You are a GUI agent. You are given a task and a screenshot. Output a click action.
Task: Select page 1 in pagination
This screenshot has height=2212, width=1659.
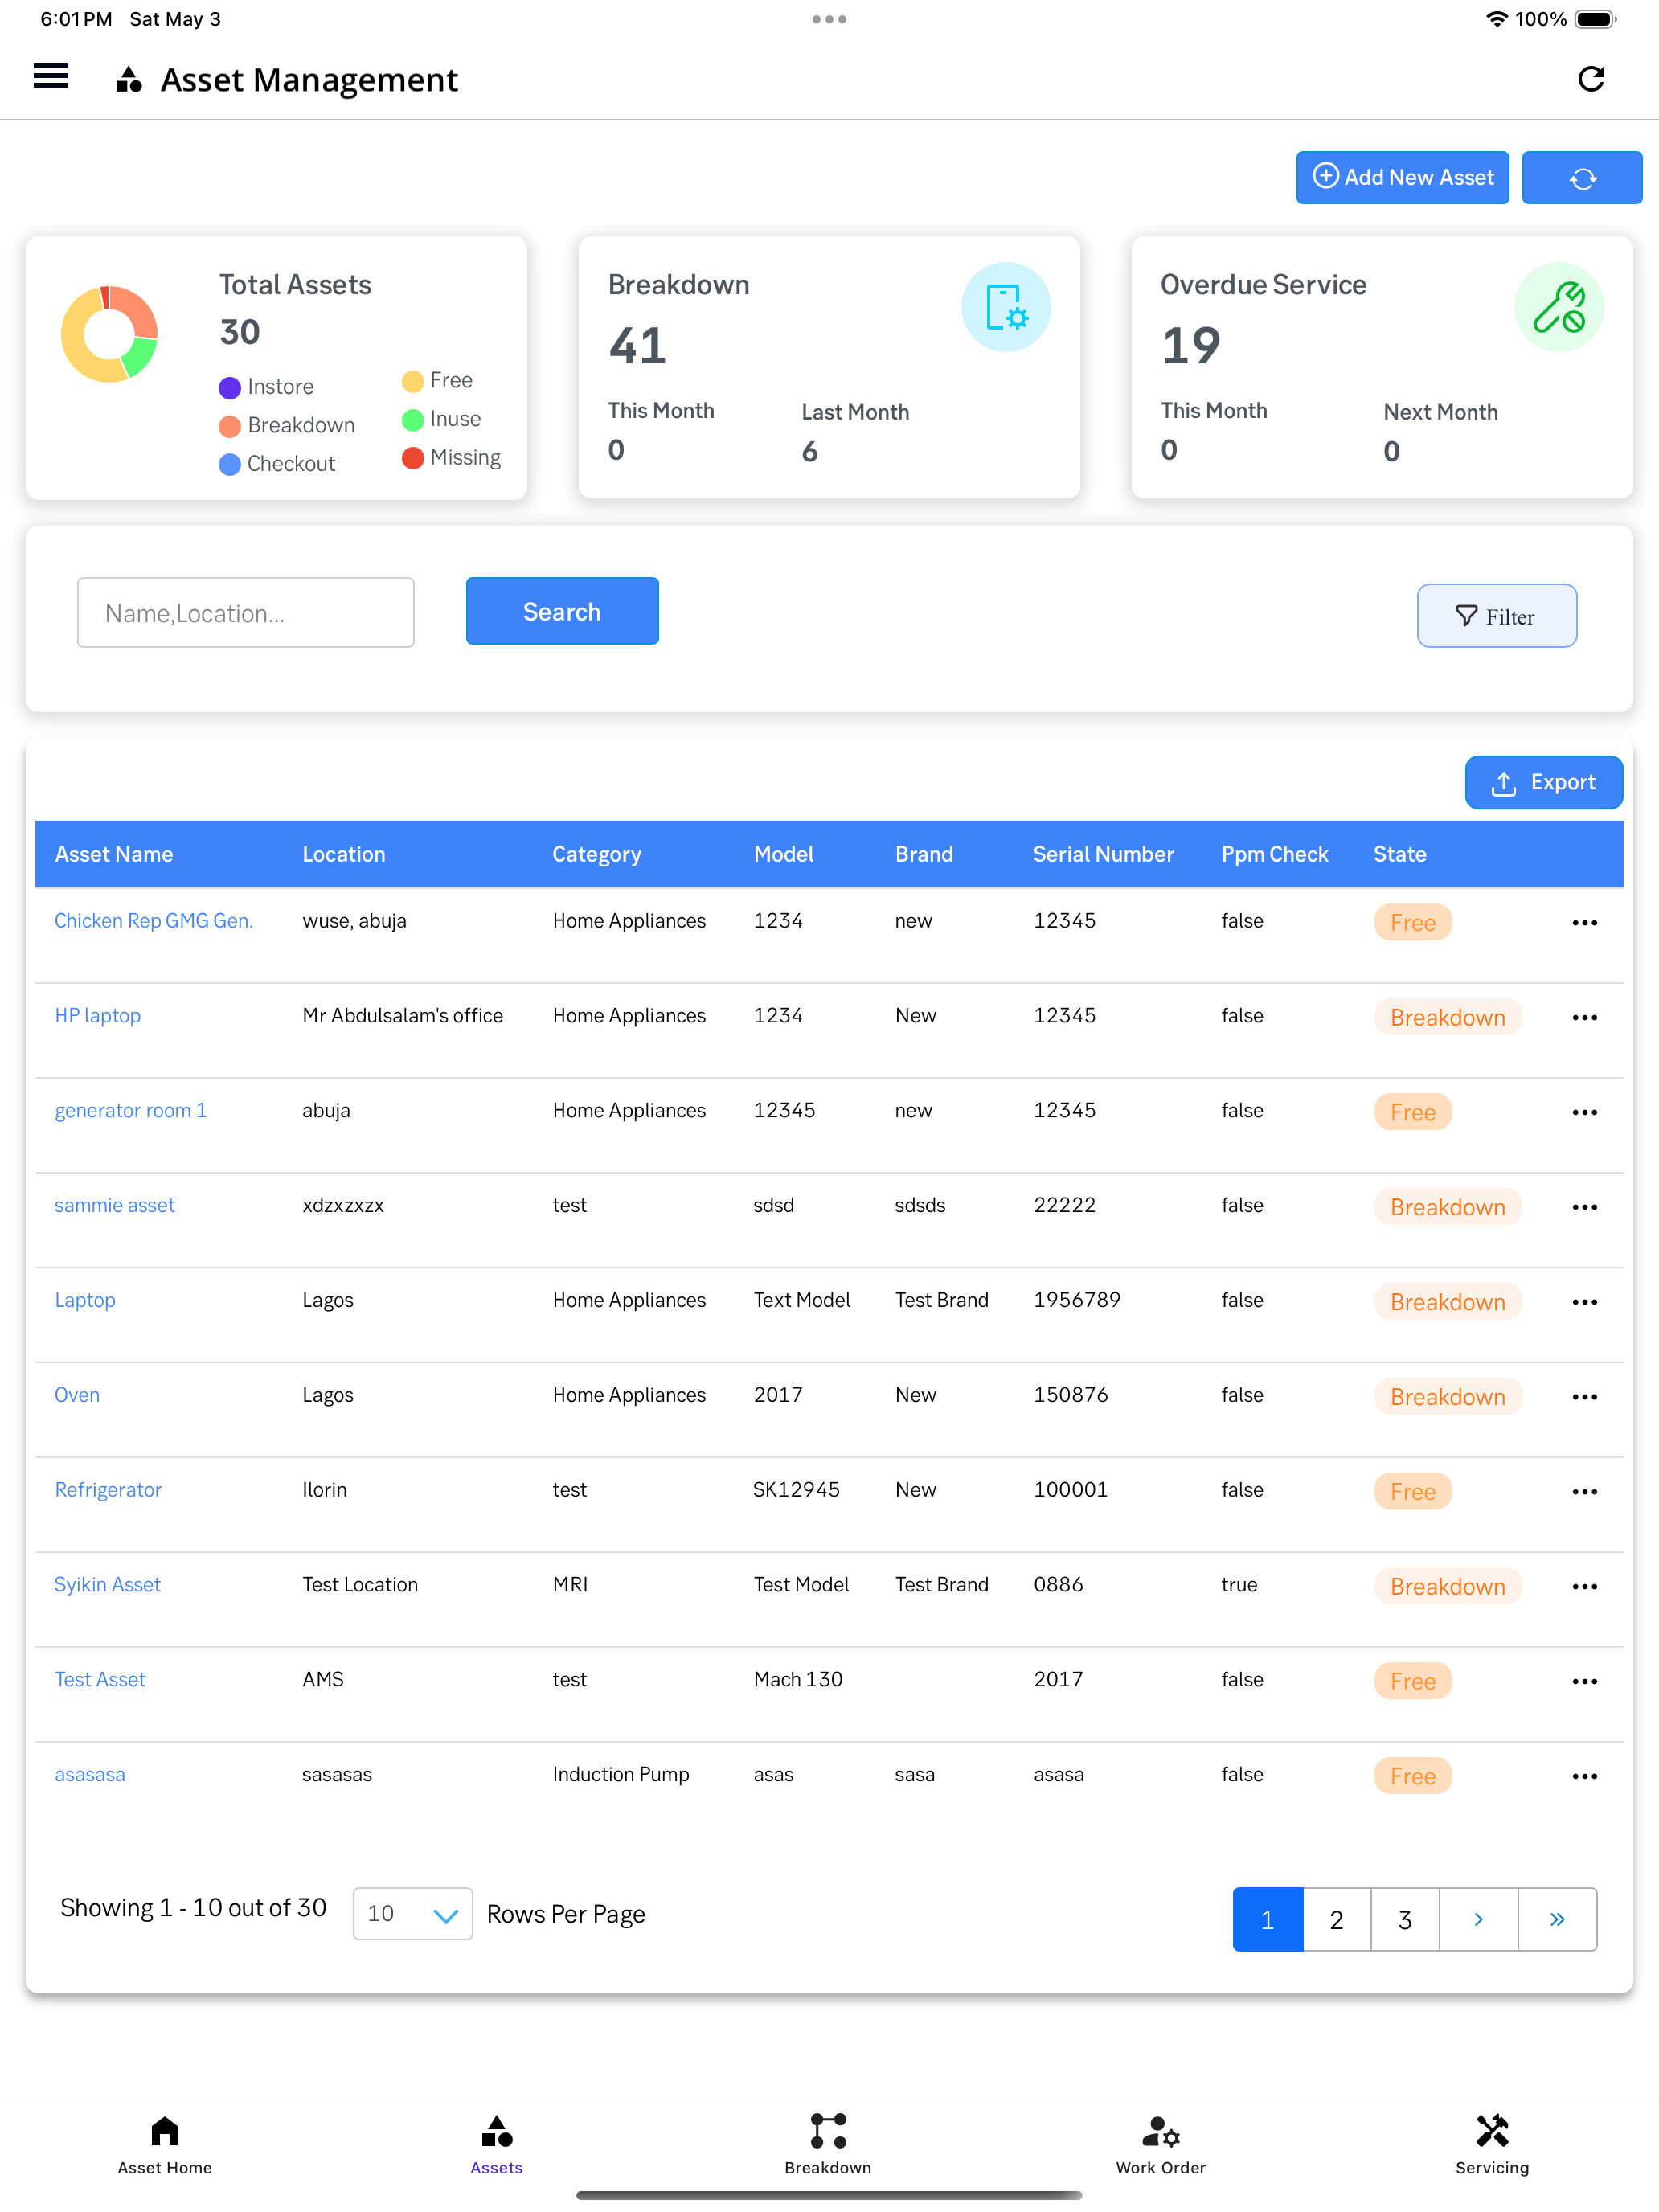tap(1268, 1919)
